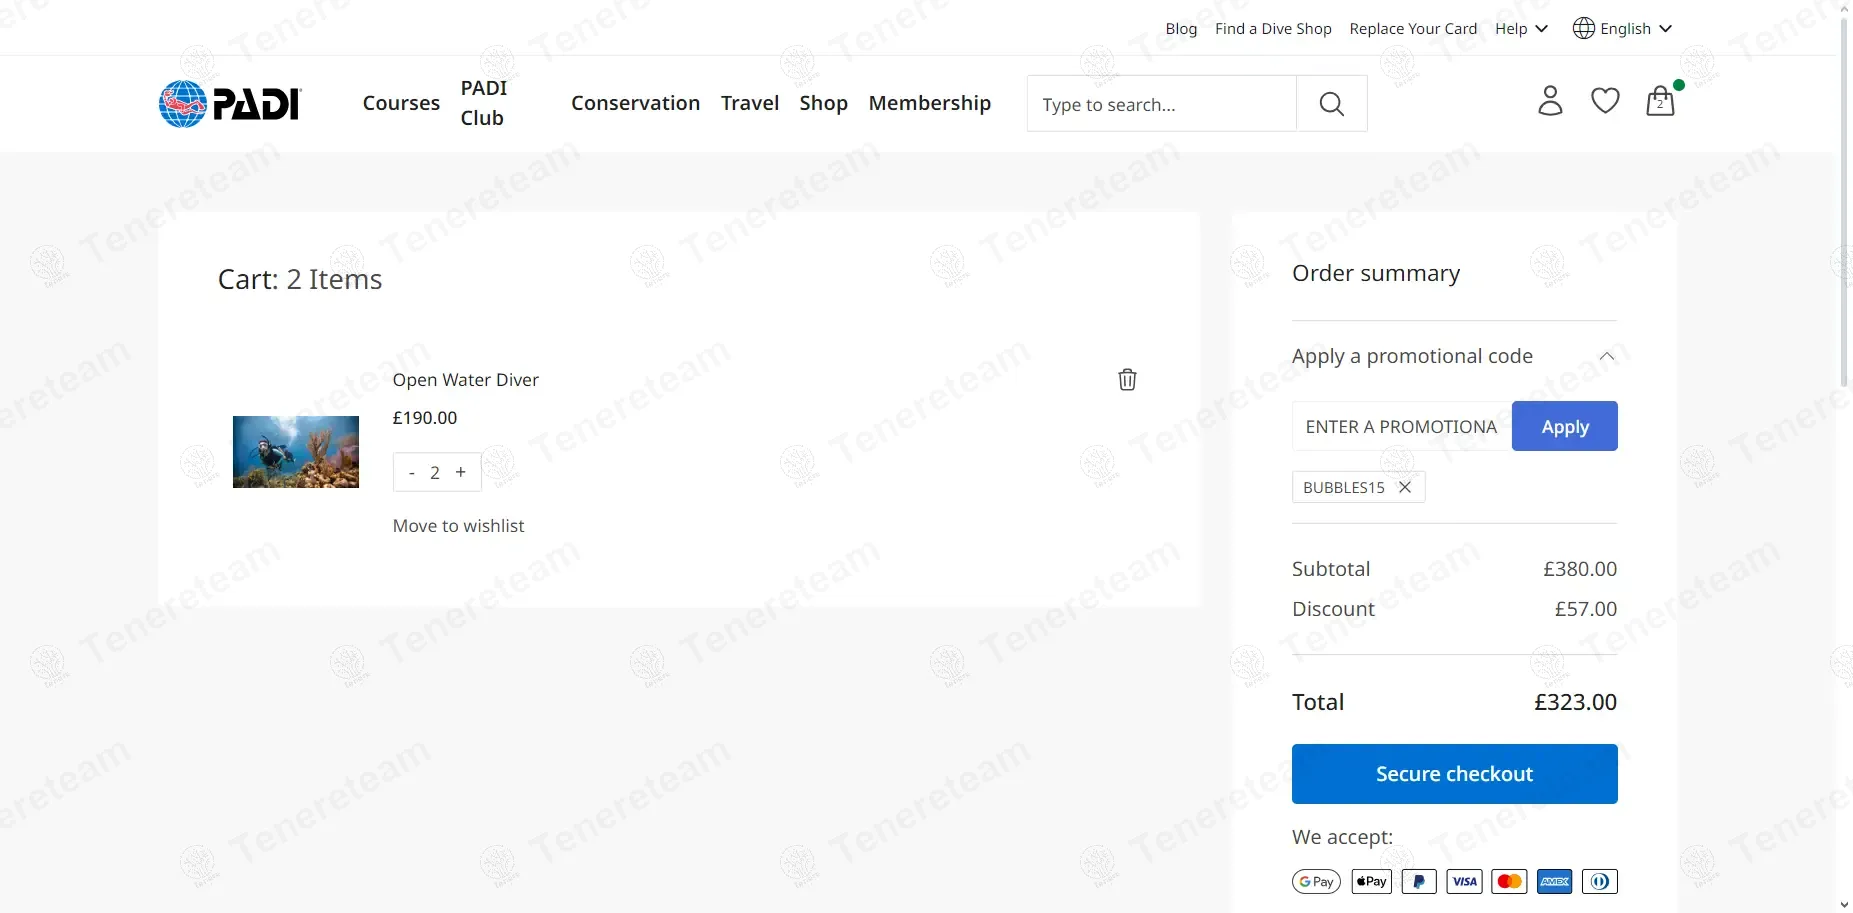Apply the promotional code
1853x913 pixels.
[x=1564, y=427]
